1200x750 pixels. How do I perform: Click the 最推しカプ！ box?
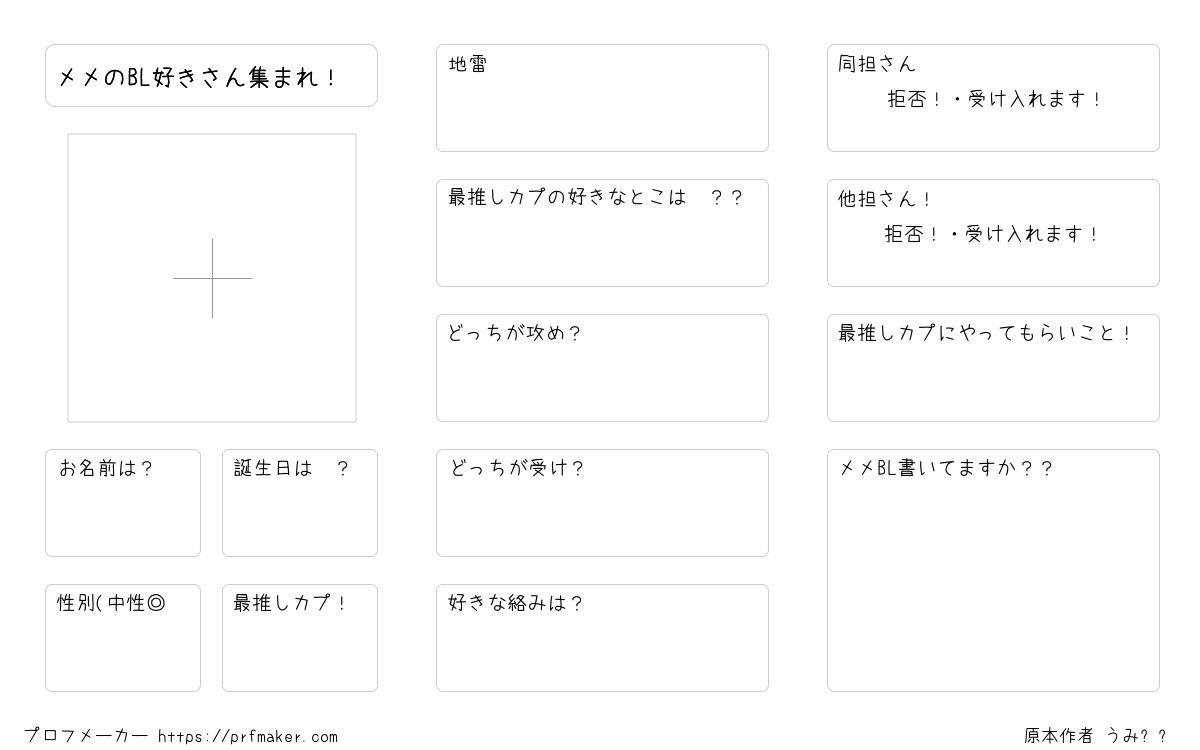point(300,638)
